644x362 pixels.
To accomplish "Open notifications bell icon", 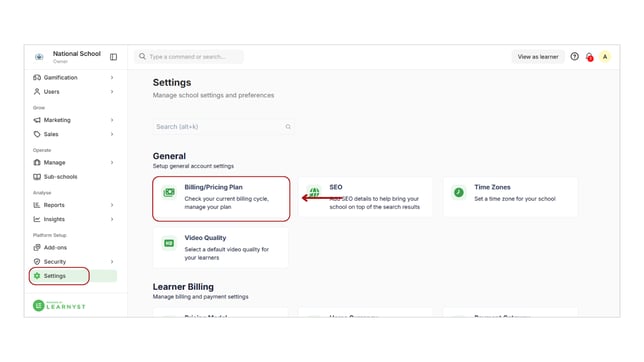I will pyautogui.click(x=589, y=57).
